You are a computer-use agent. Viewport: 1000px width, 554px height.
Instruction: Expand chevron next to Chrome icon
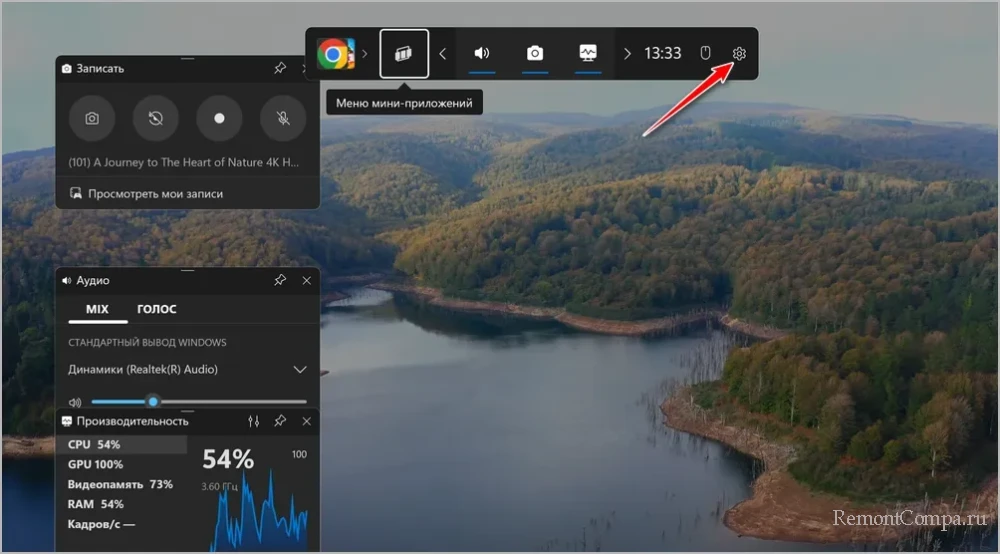365,54
